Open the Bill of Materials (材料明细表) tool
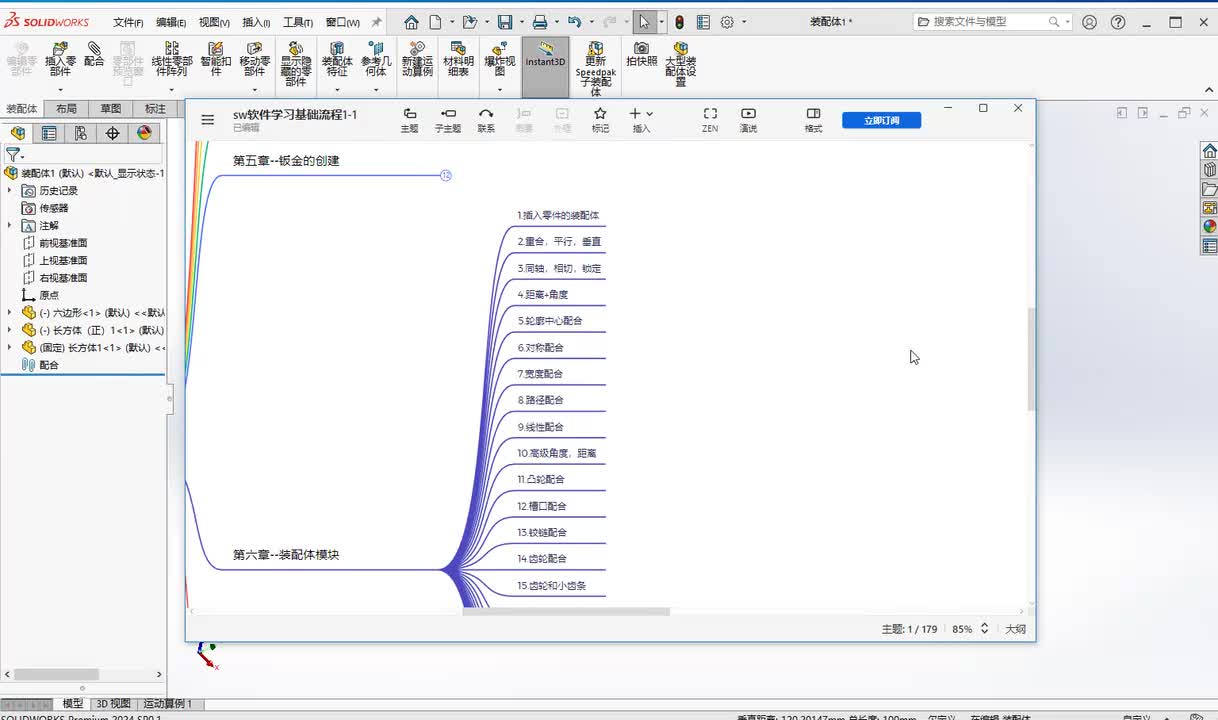 [x=458, y=58]
